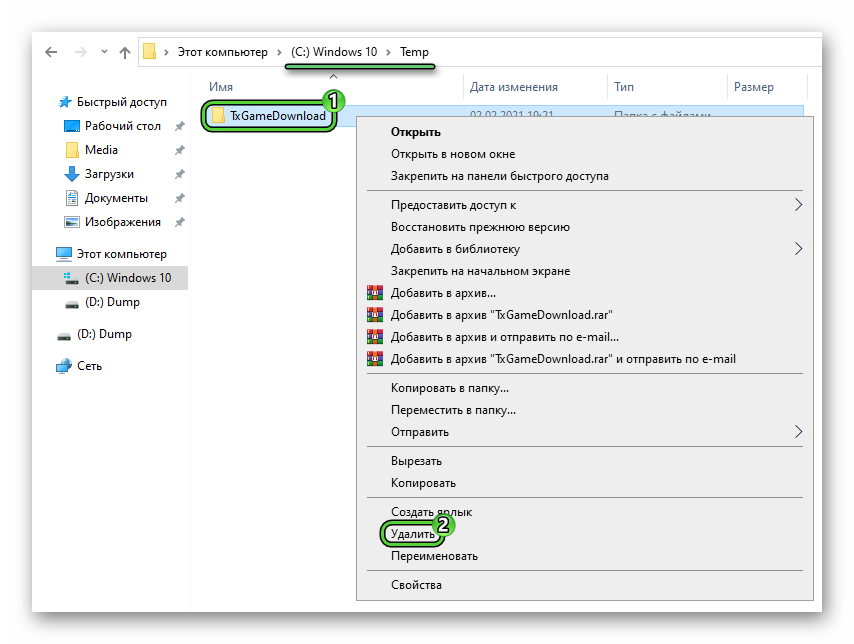This screenshot has height=644, width=854.
Task: Click 'Этот компьютер' in the address breadcrumb
Action: [x=222, y=52]
